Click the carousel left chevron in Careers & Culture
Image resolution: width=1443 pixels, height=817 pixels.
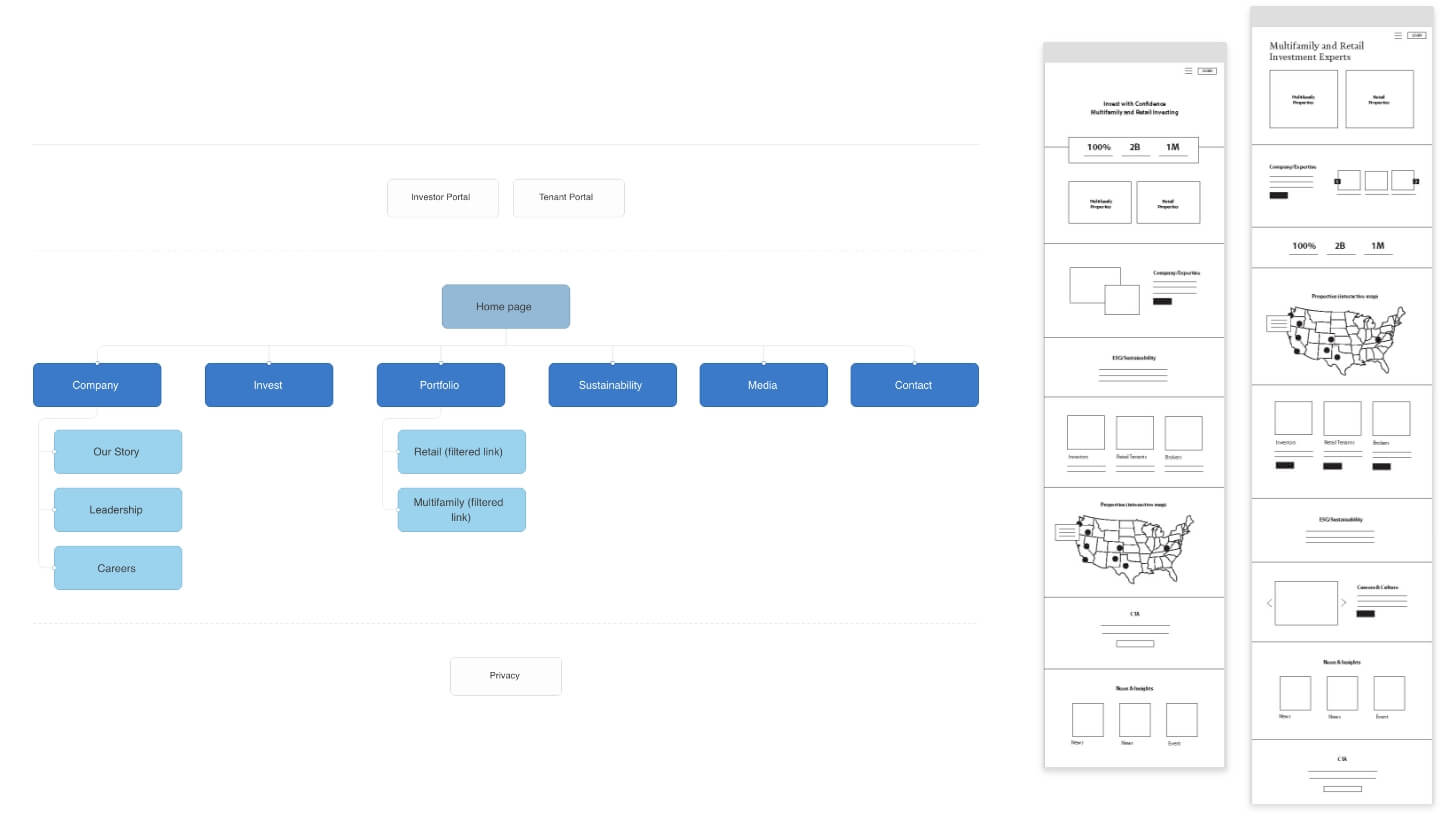click(x=1269, y=603)
